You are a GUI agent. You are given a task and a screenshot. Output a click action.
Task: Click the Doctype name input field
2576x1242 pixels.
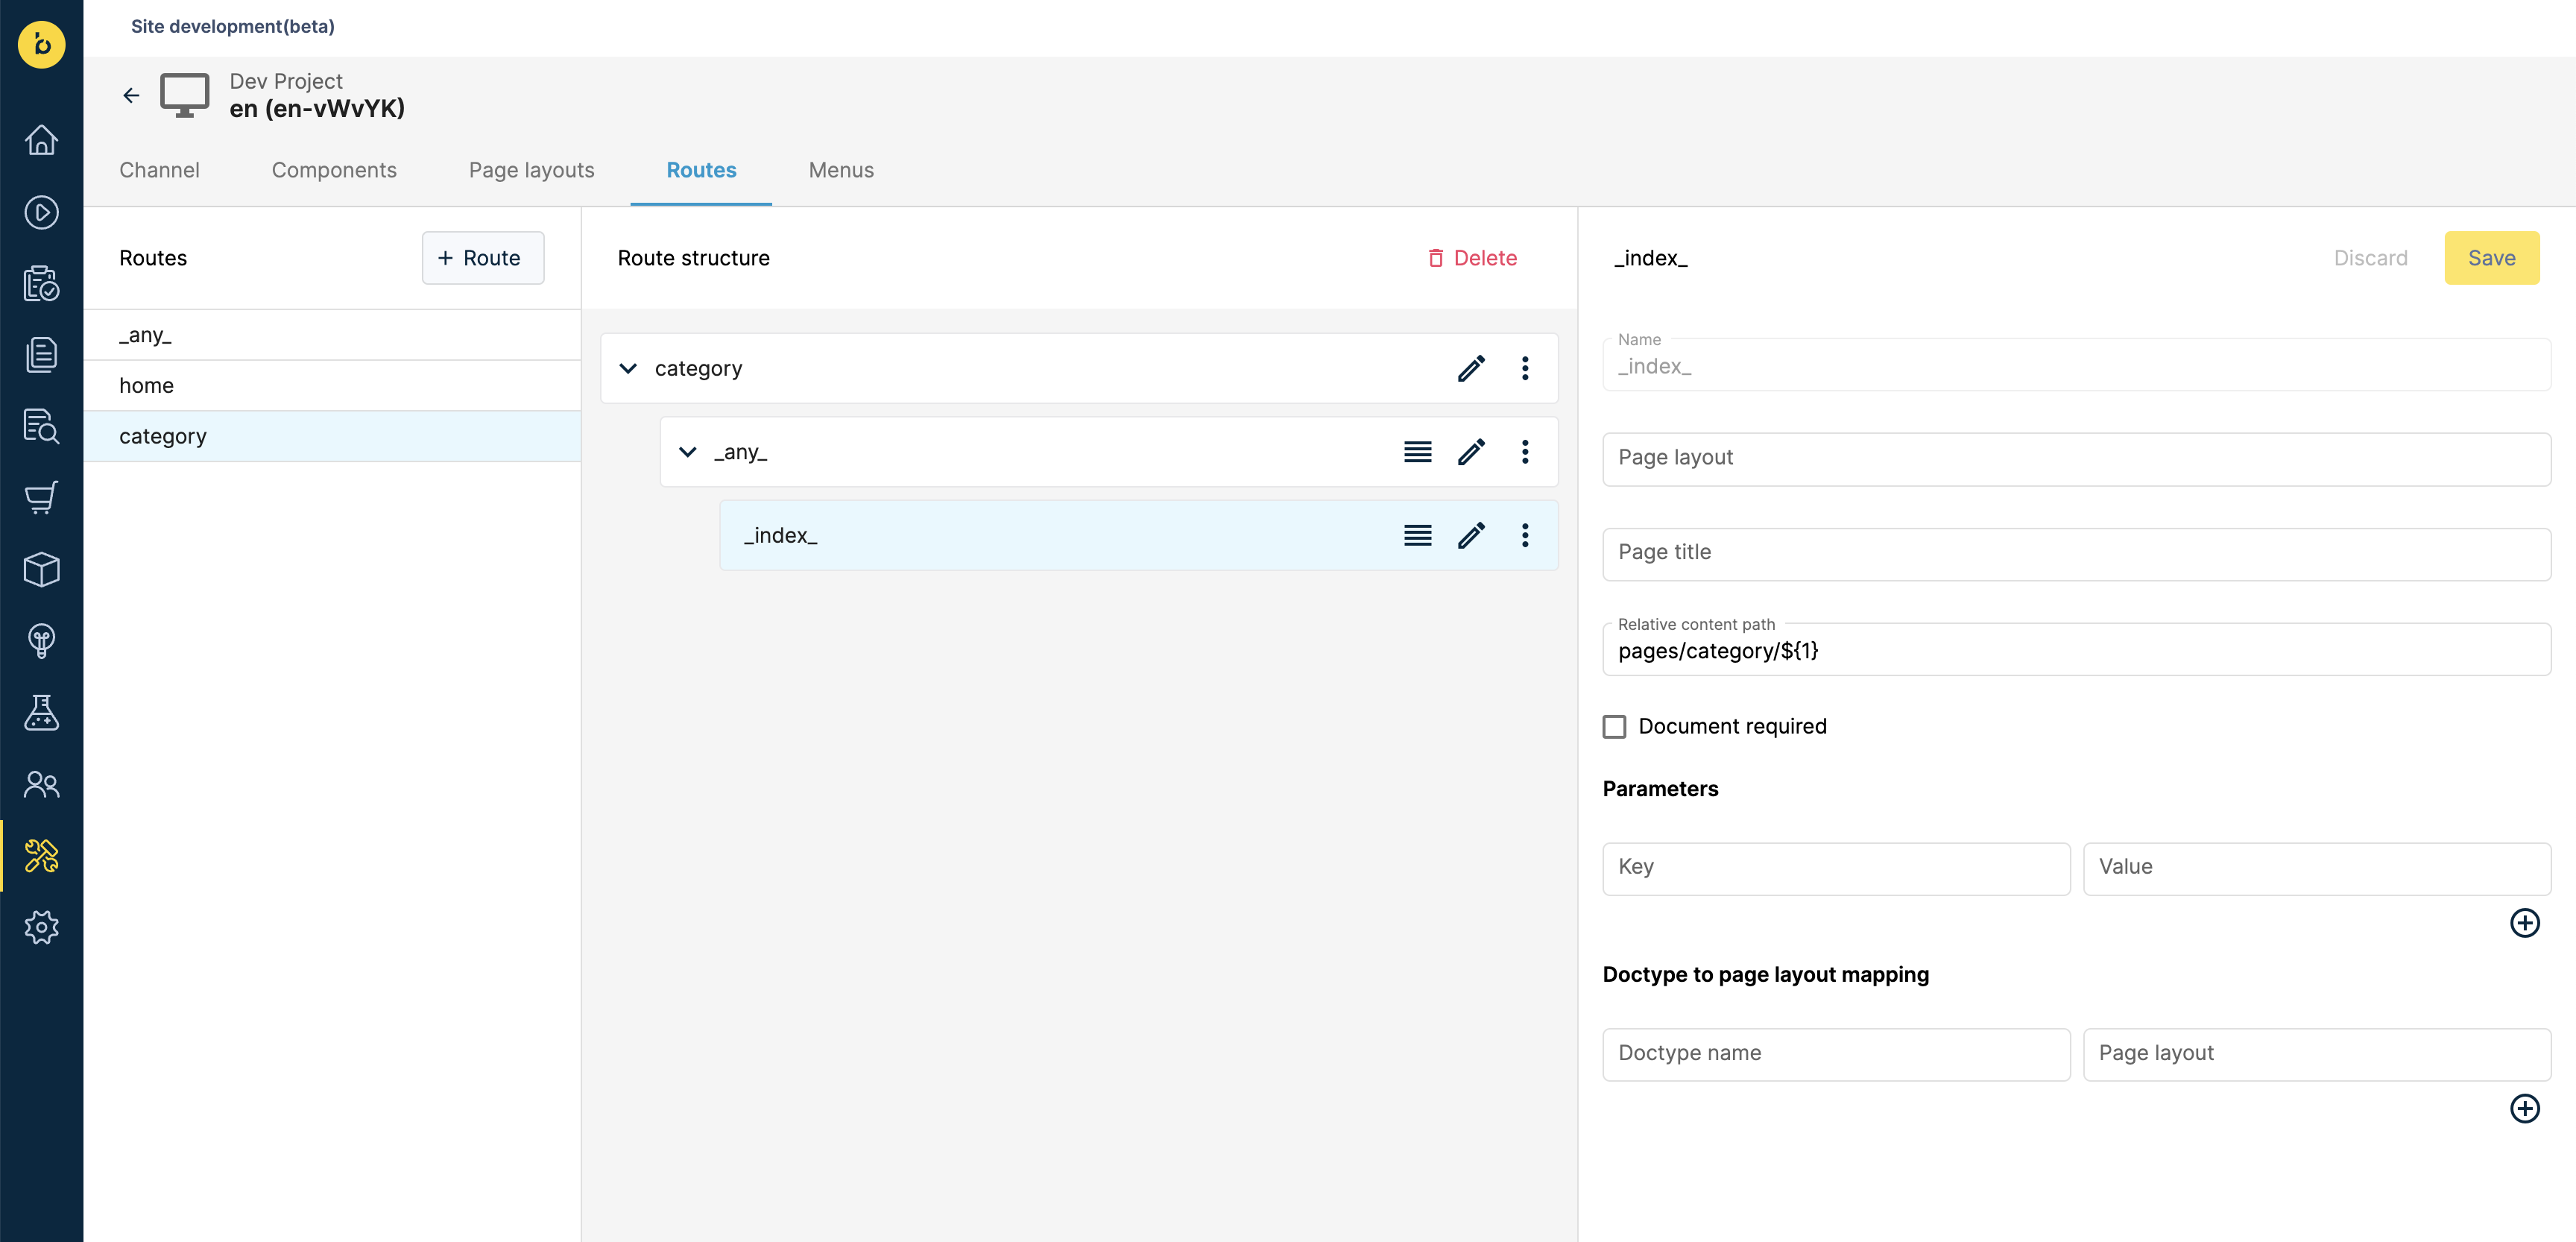1836,1054
